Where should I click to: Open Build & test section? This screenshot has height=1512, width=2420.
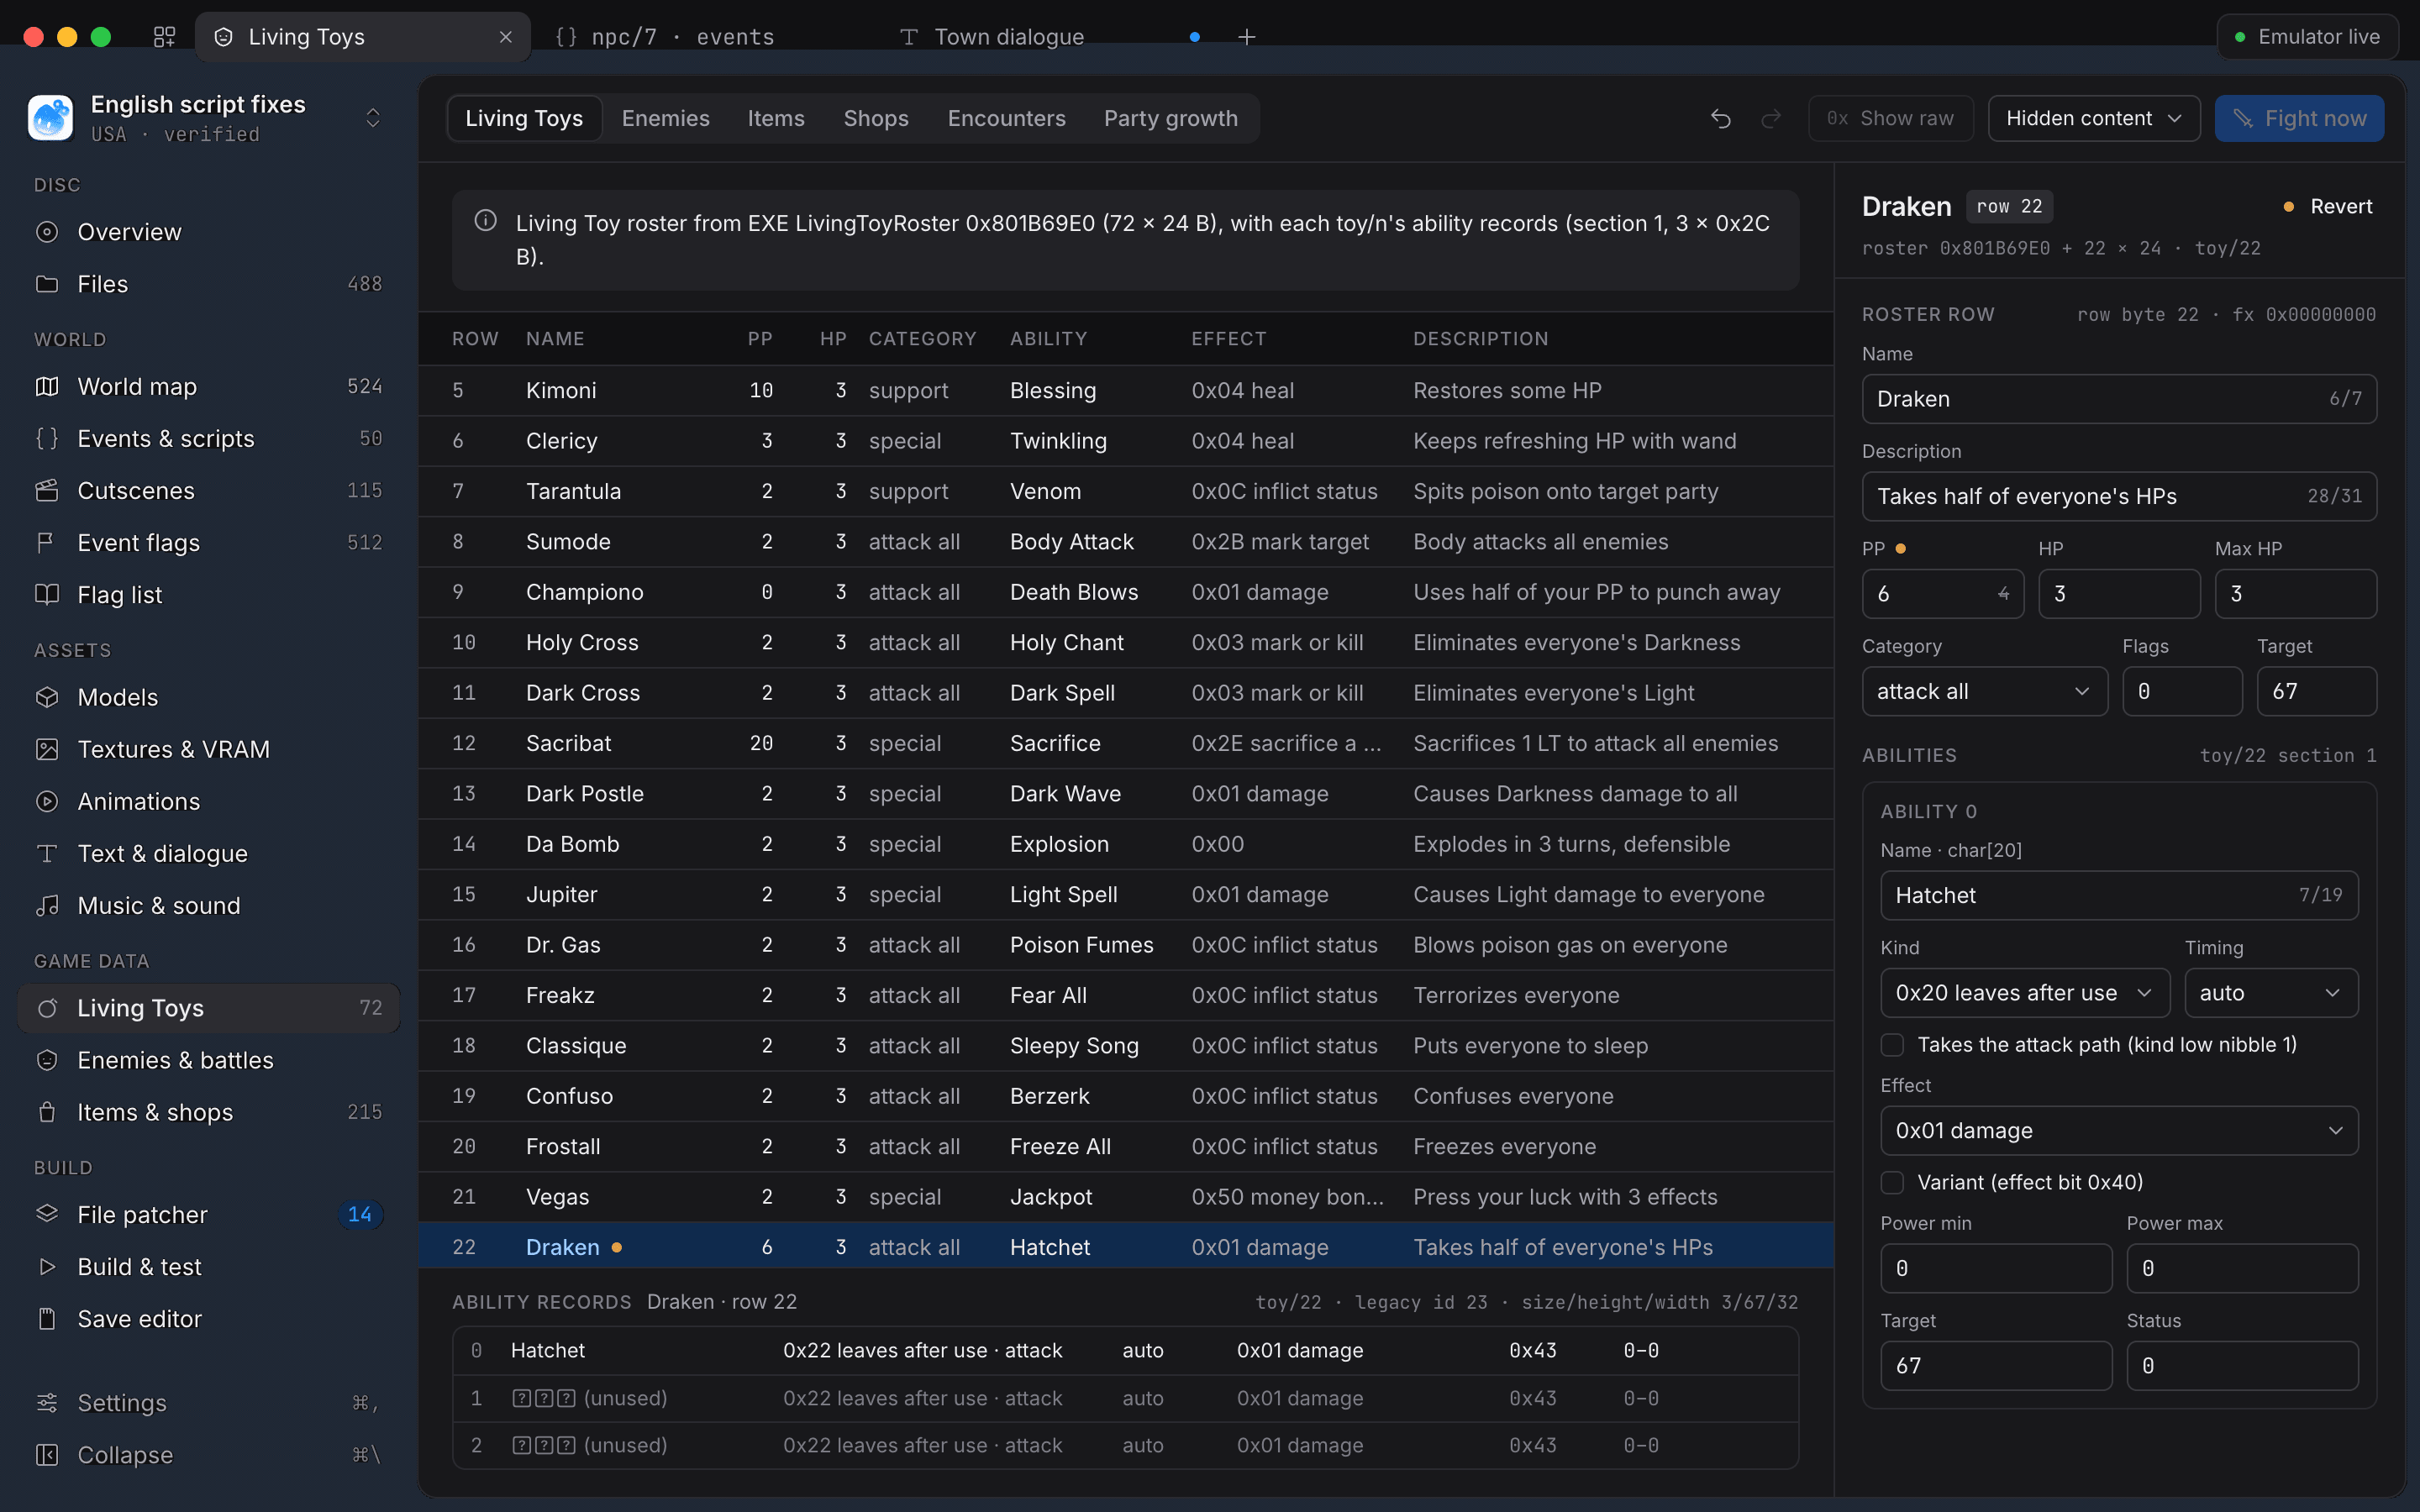pyautogui.click(x=209, y=1267)
